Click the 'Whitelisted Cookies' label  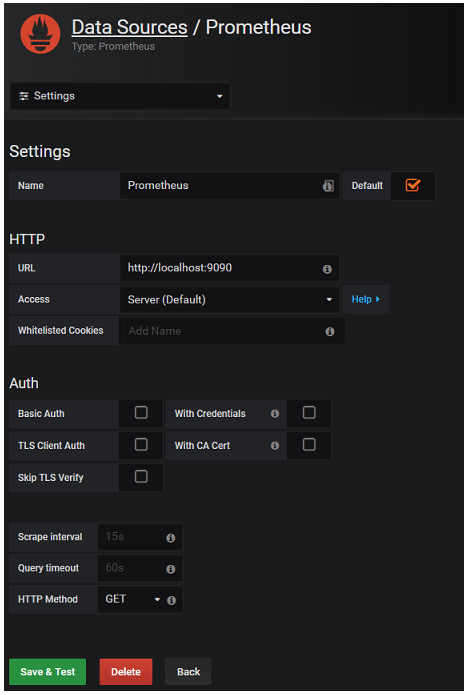[61, 331]
